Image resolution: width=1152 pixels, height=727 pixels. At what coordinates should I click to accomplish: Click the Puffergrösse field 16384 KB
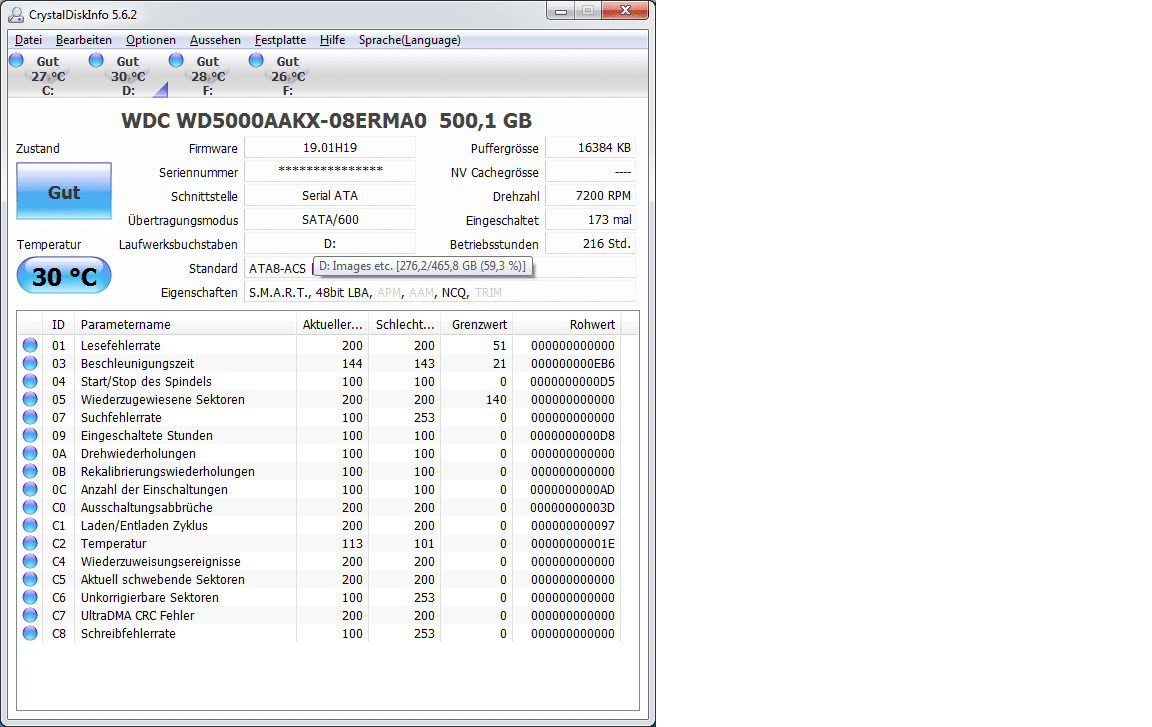[x=591, y=148]
